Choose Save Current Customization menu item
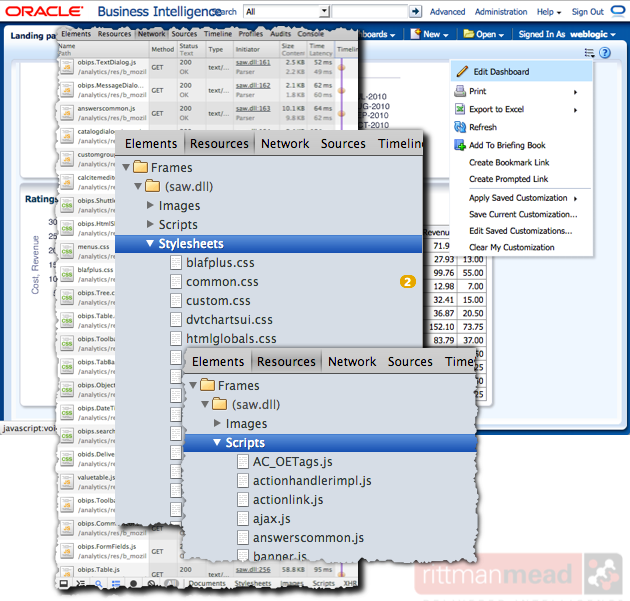 pyautogui.click(x=523, y=215)
